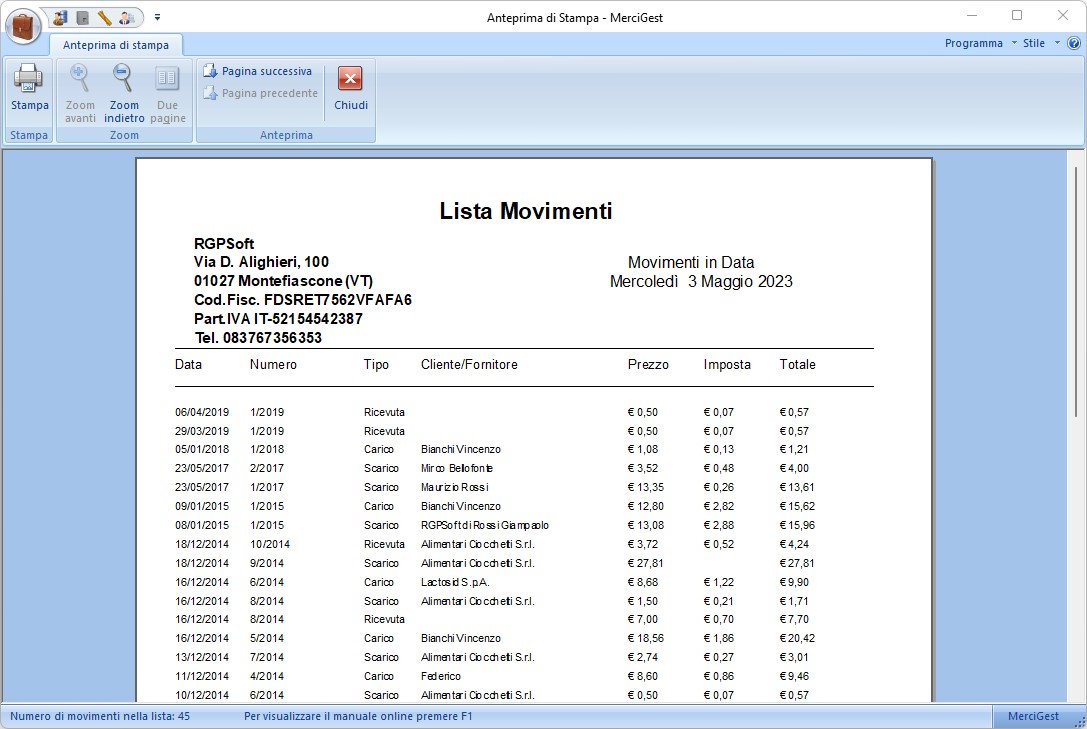Click the 'Totale' column header

(x=797, y=364)
